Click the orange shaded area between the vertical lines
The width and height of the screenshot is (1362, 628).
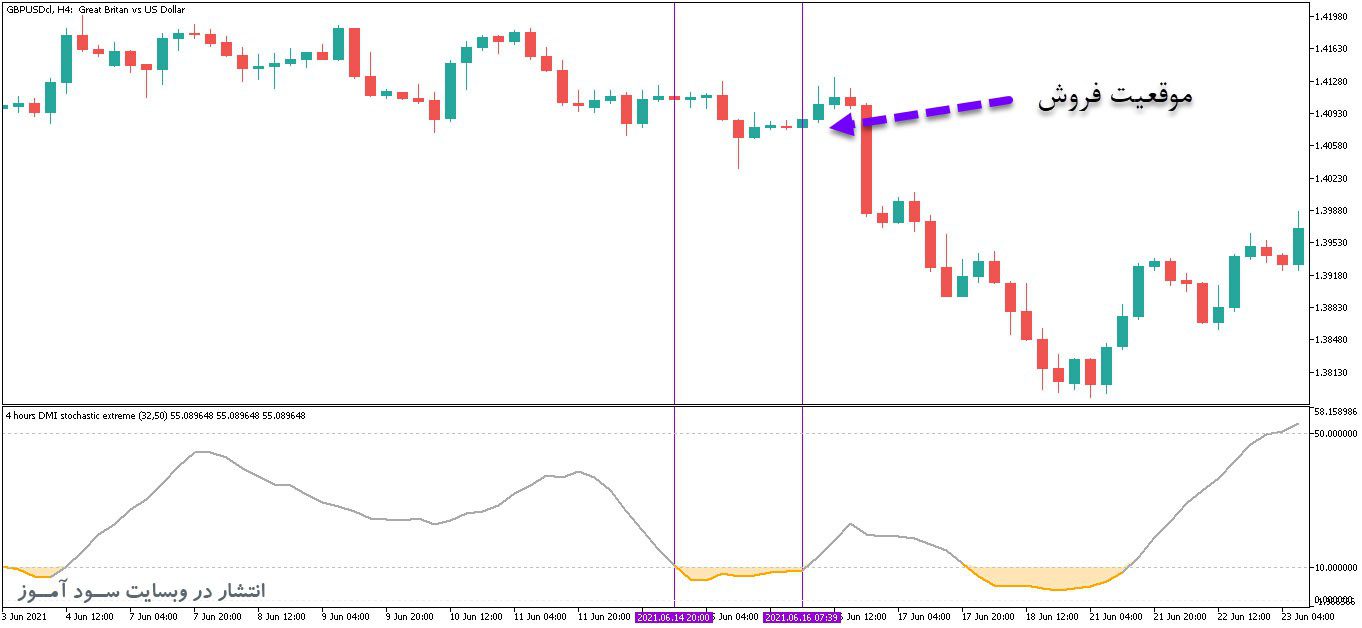point(738,573)
